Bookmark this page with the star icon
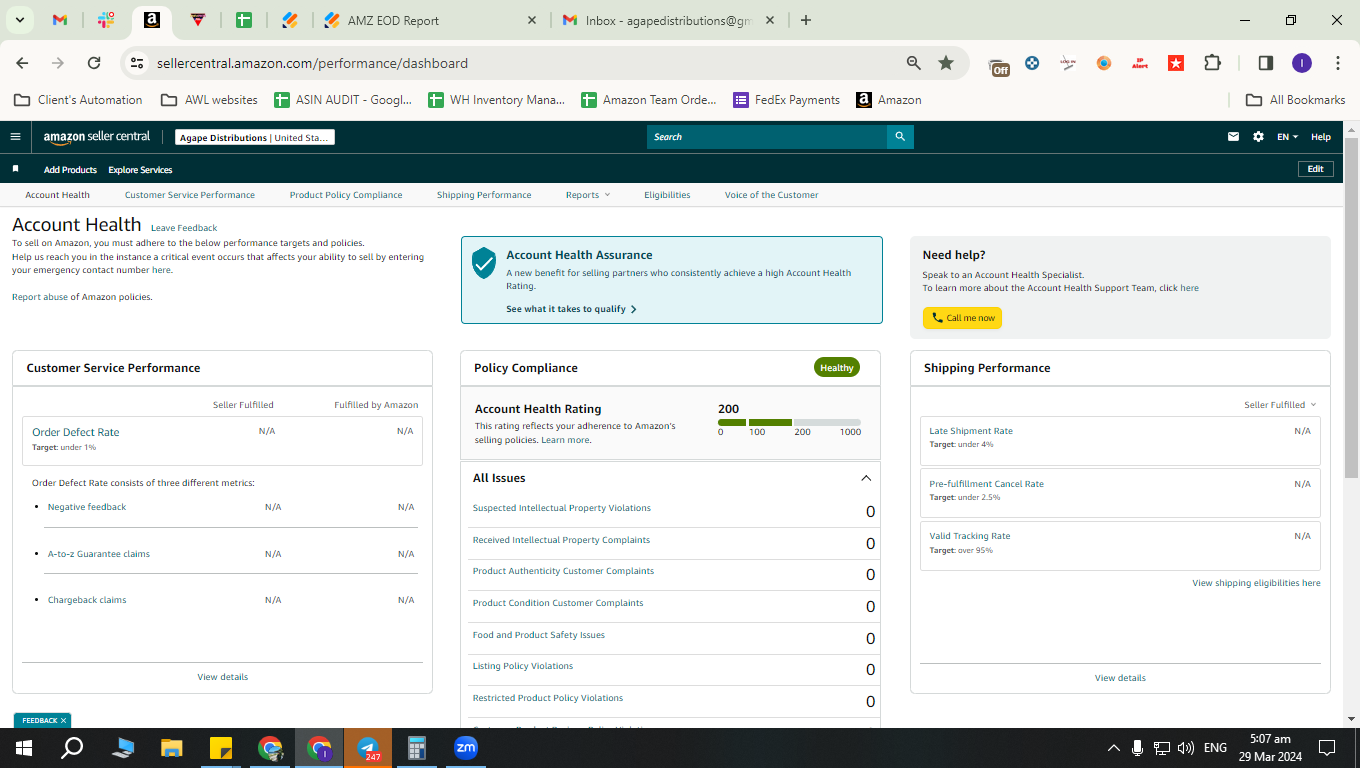 coord(946,63)
